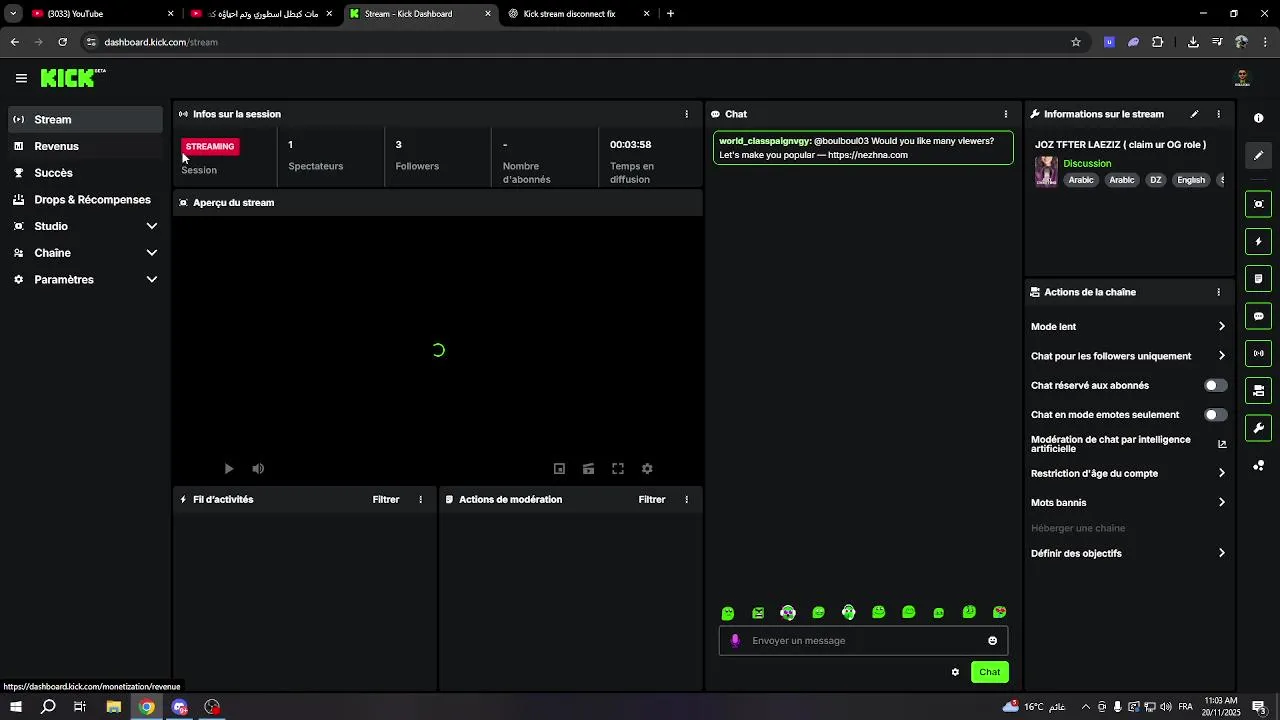The height and width of the screenshot is (720, 1280).
Task: Open Windows Start menu on taskbar
Action: click(15, 707)
